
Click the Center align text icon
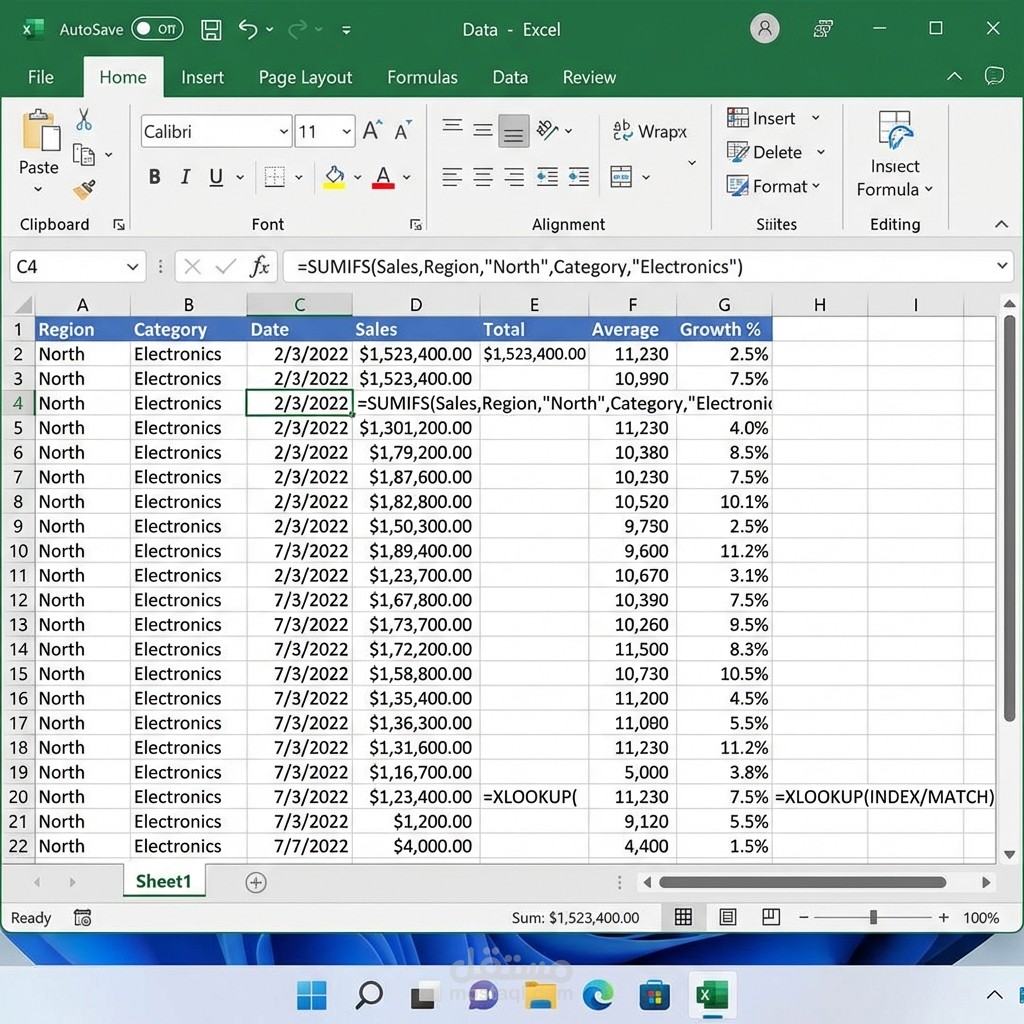pyautogui.click(x=483, y=177)
